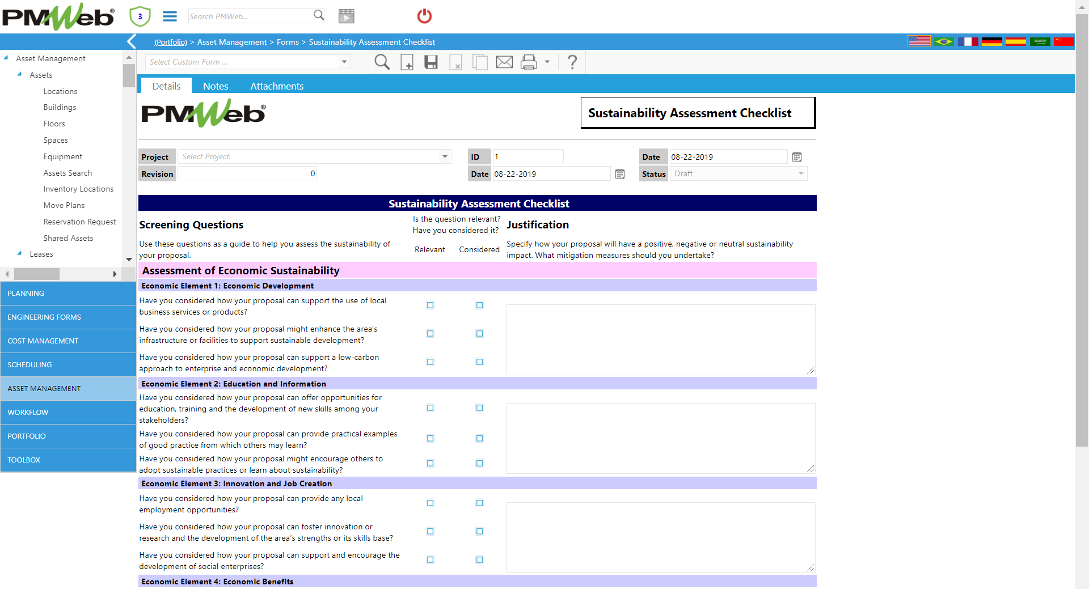
Task: Email this checklist using the envelope icon
Action: (x=504, y=62)
